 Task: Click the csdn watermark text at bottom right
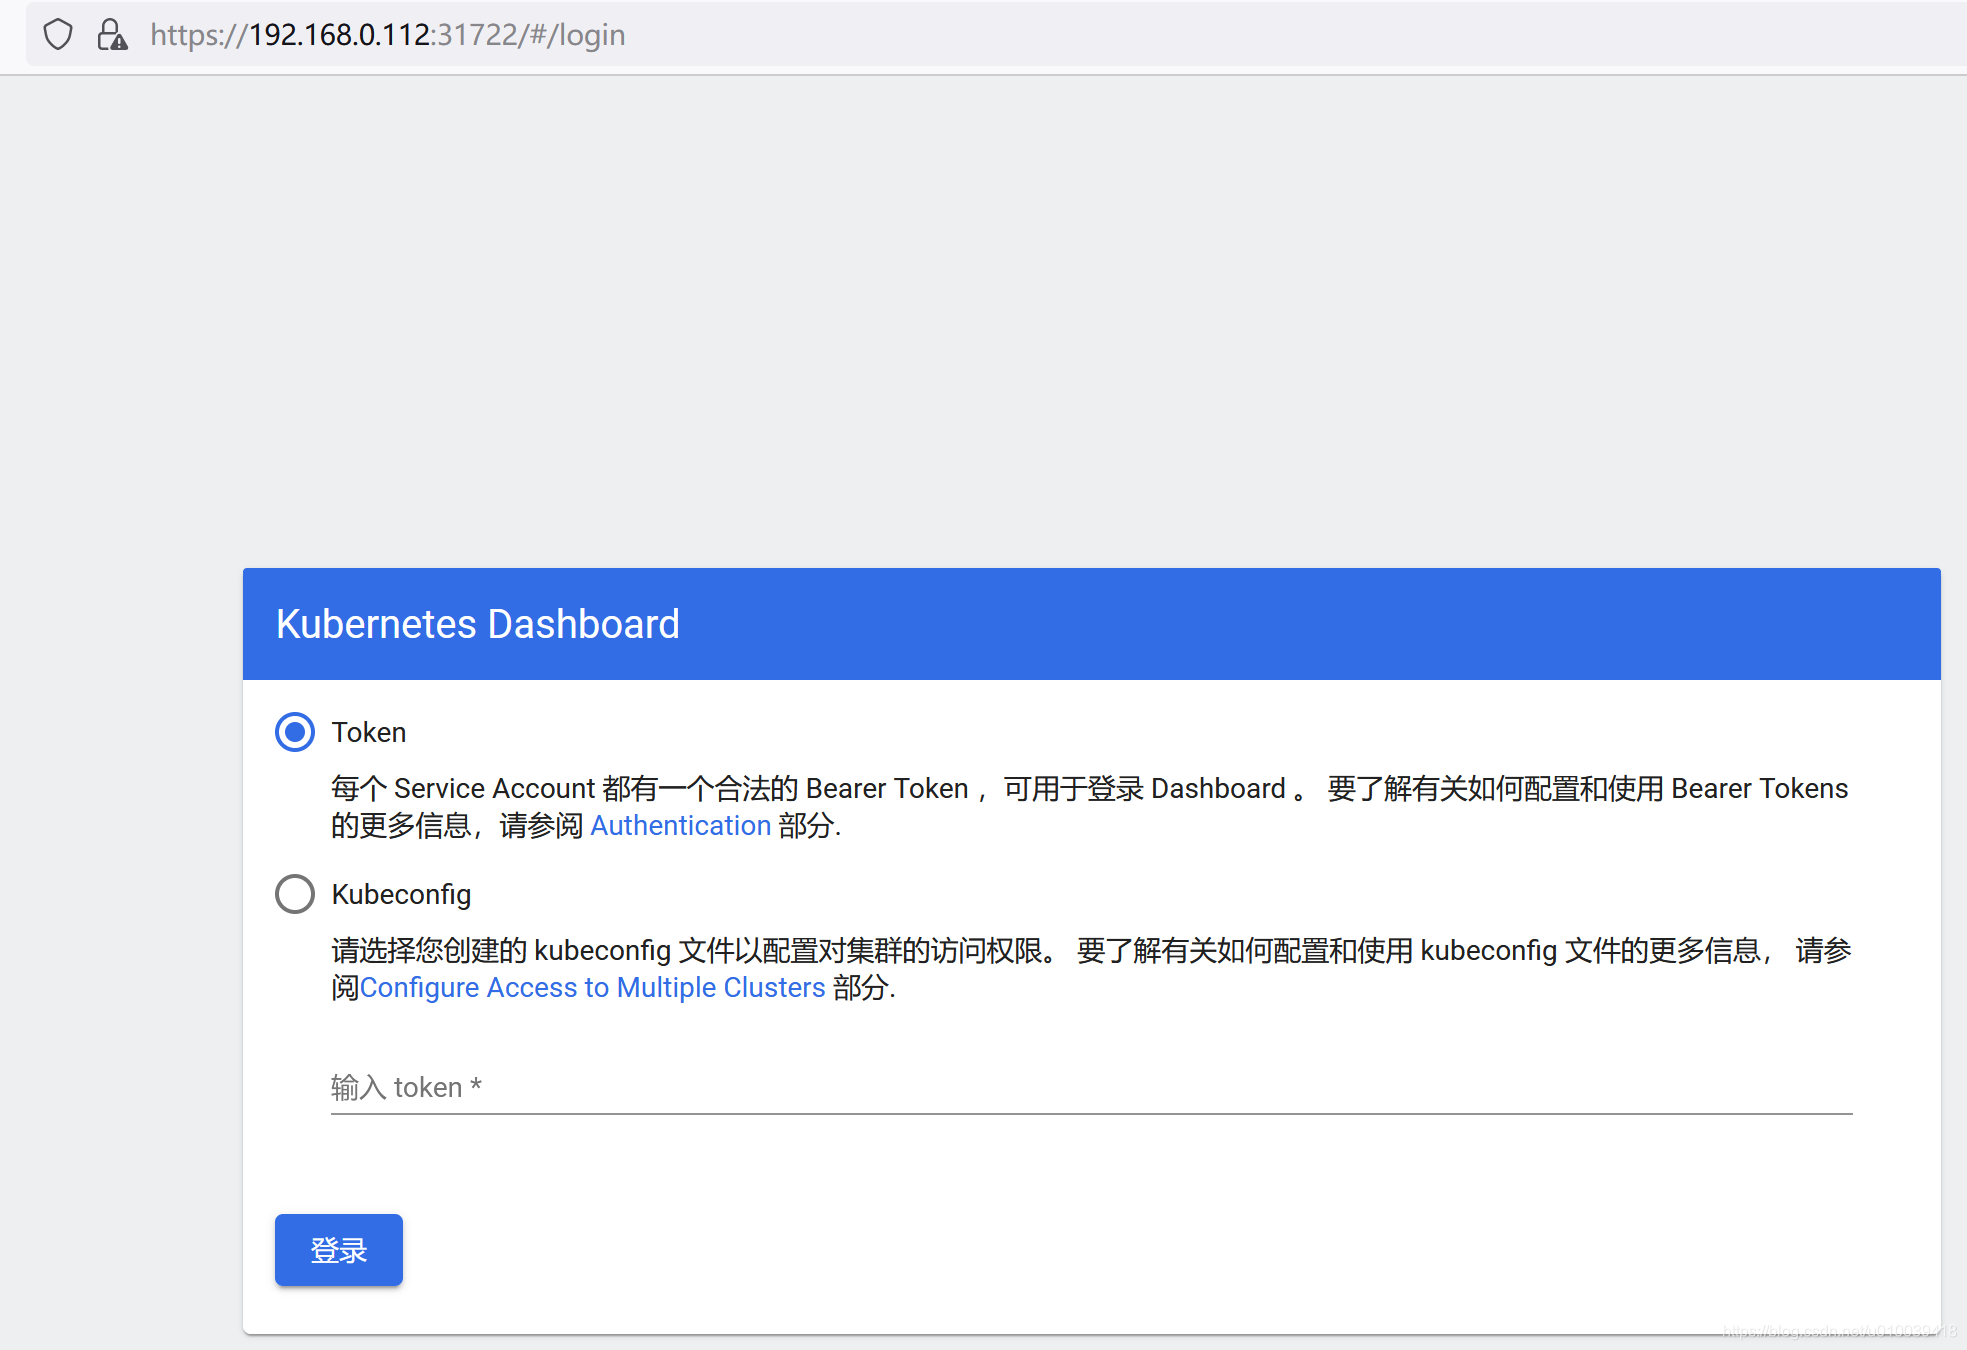tap(1838, 1331)
